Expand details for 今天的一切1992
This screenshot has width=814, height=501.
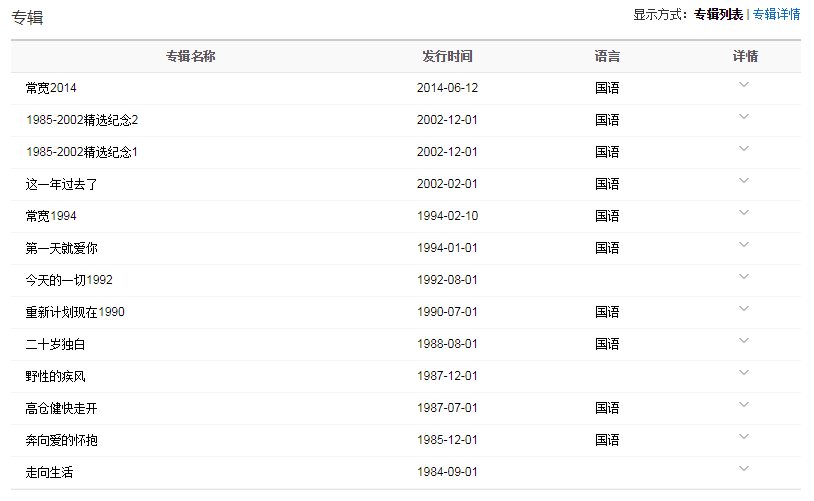(x=744, y=277)
